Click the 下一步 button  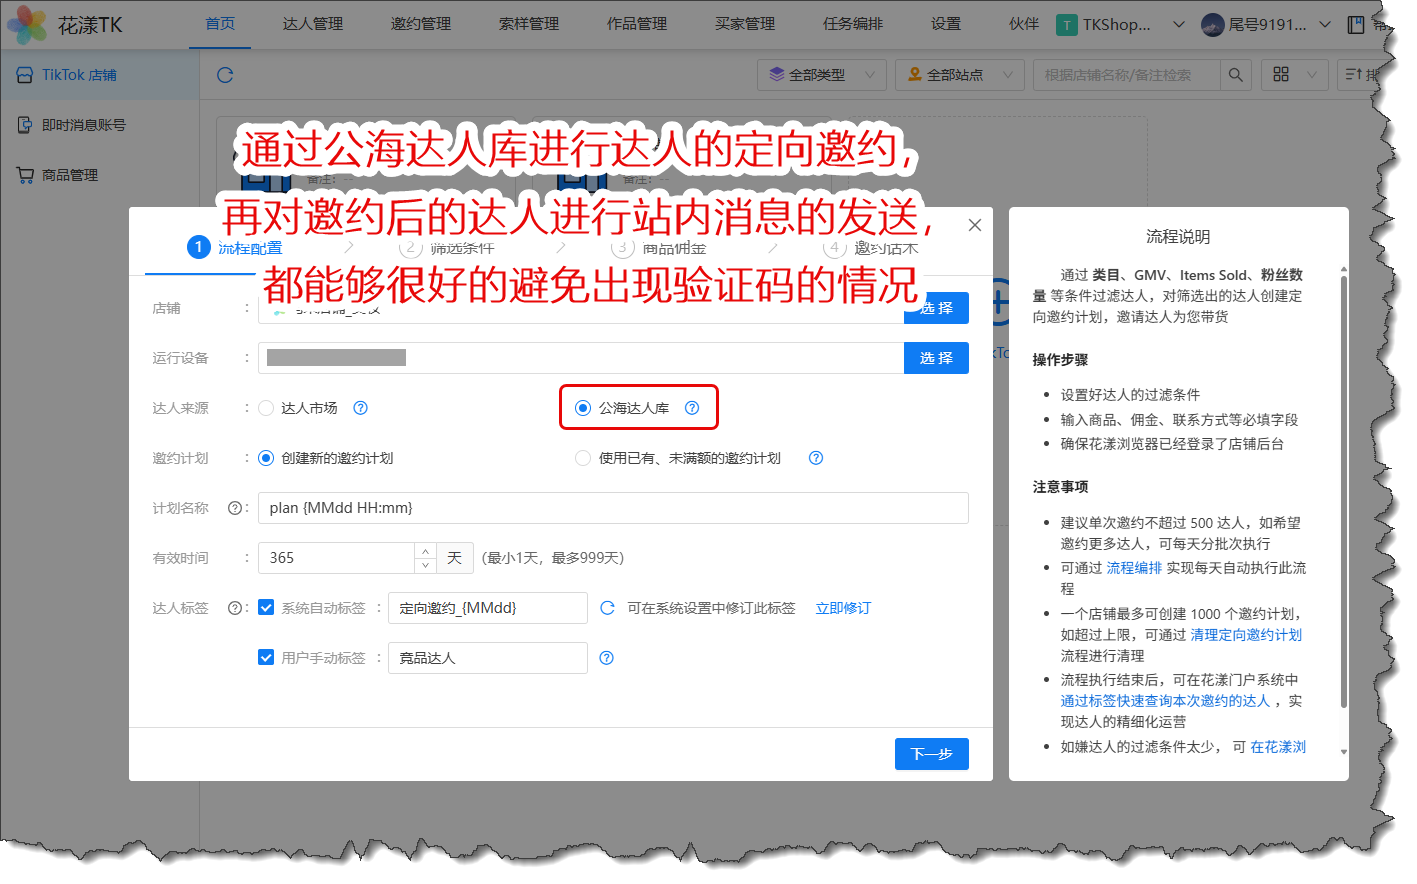tap(931, 754)
